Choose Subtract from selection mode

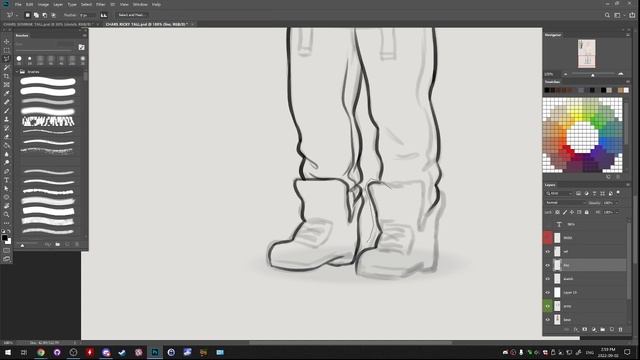pyautogui.click(x=44, y=15)
